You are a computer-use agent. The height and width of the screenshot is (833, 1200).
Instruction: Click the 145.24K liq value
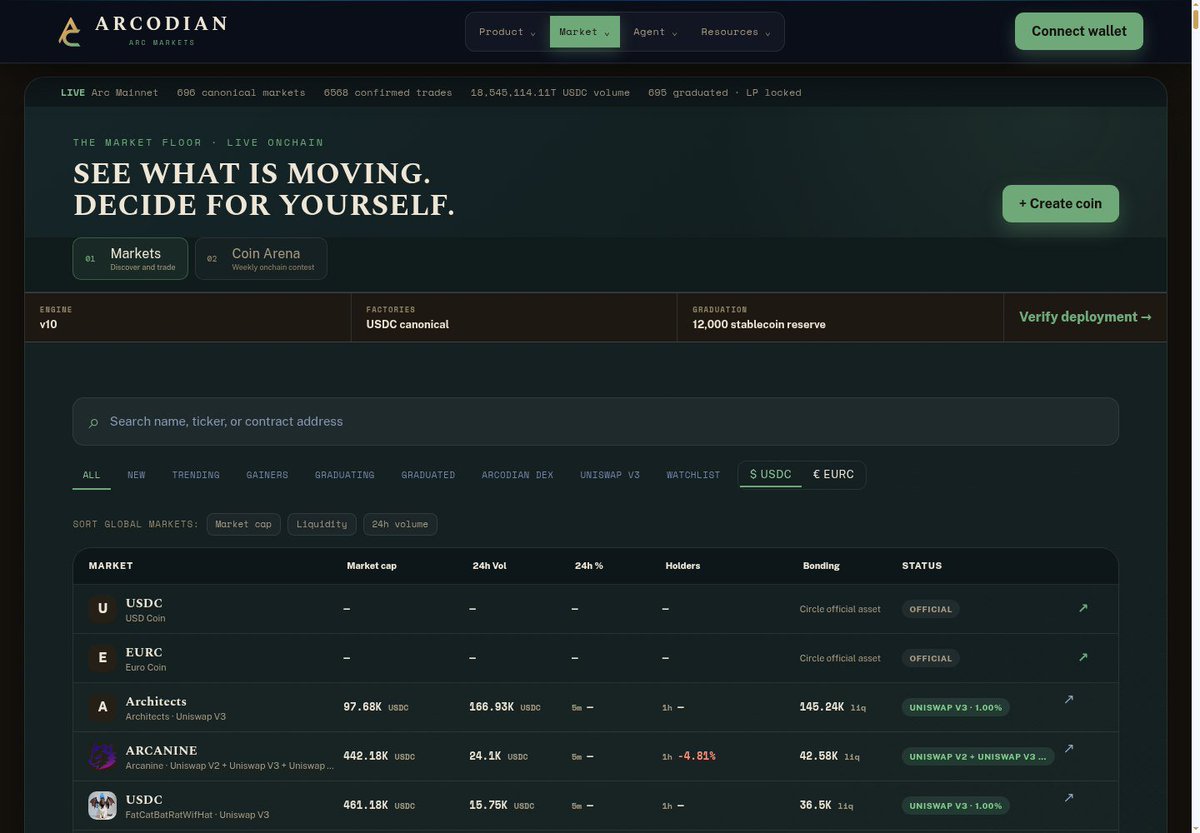[822, 707]
